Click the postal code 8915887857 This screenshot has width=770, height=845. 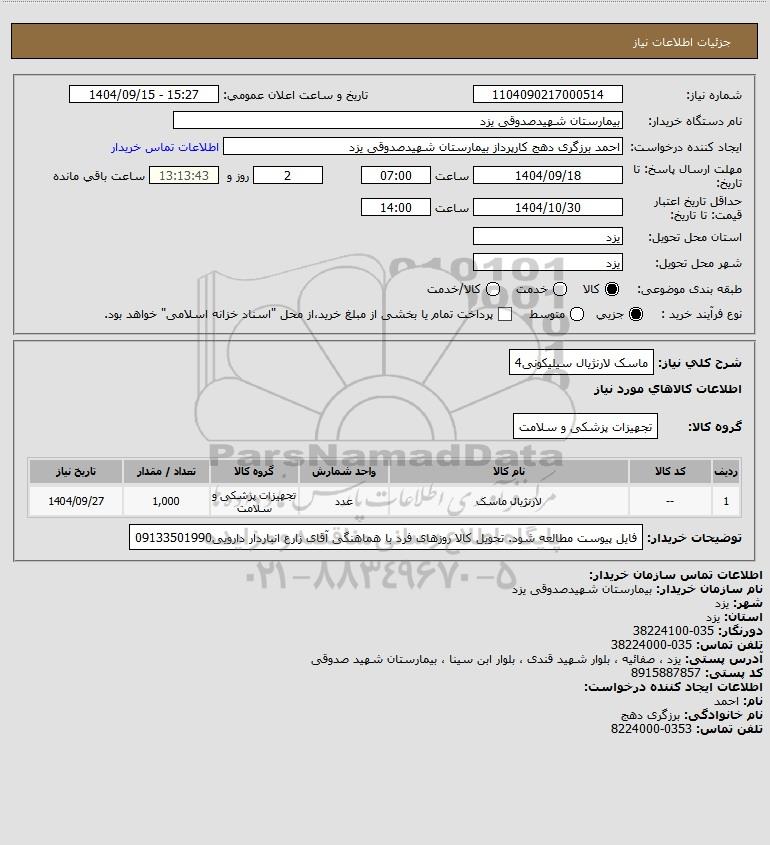click(x=665, y=673)
